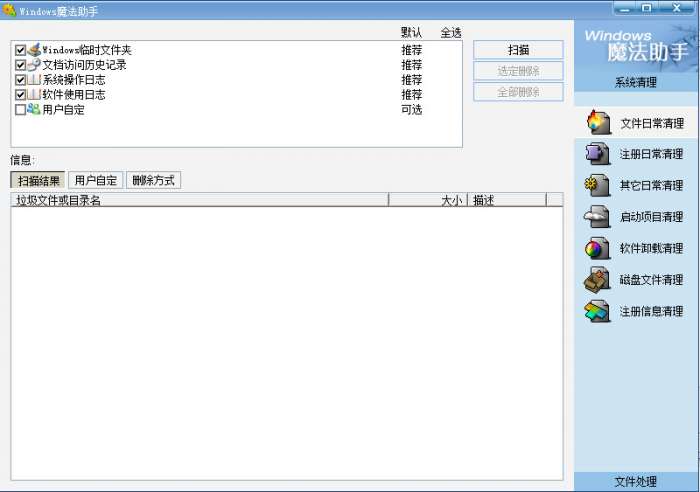This screenshot has width=700, height=492.
Task: Switch to the 扫描结果 tab
Action: coord(38,180)
